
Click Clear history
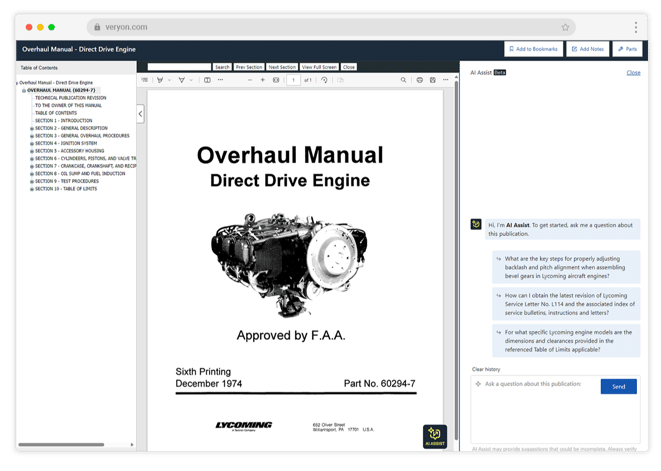(x=486, y=369)
